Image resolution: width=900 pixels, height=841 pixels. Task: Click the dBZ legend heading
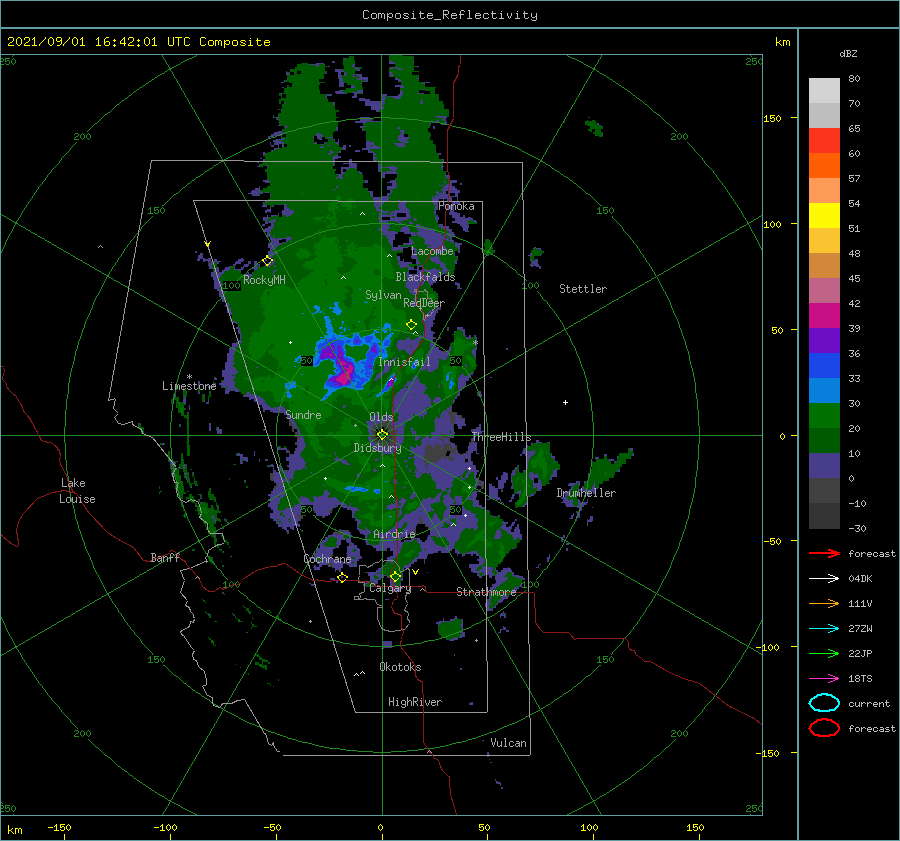pyautogui.click(x=848, y=53)
